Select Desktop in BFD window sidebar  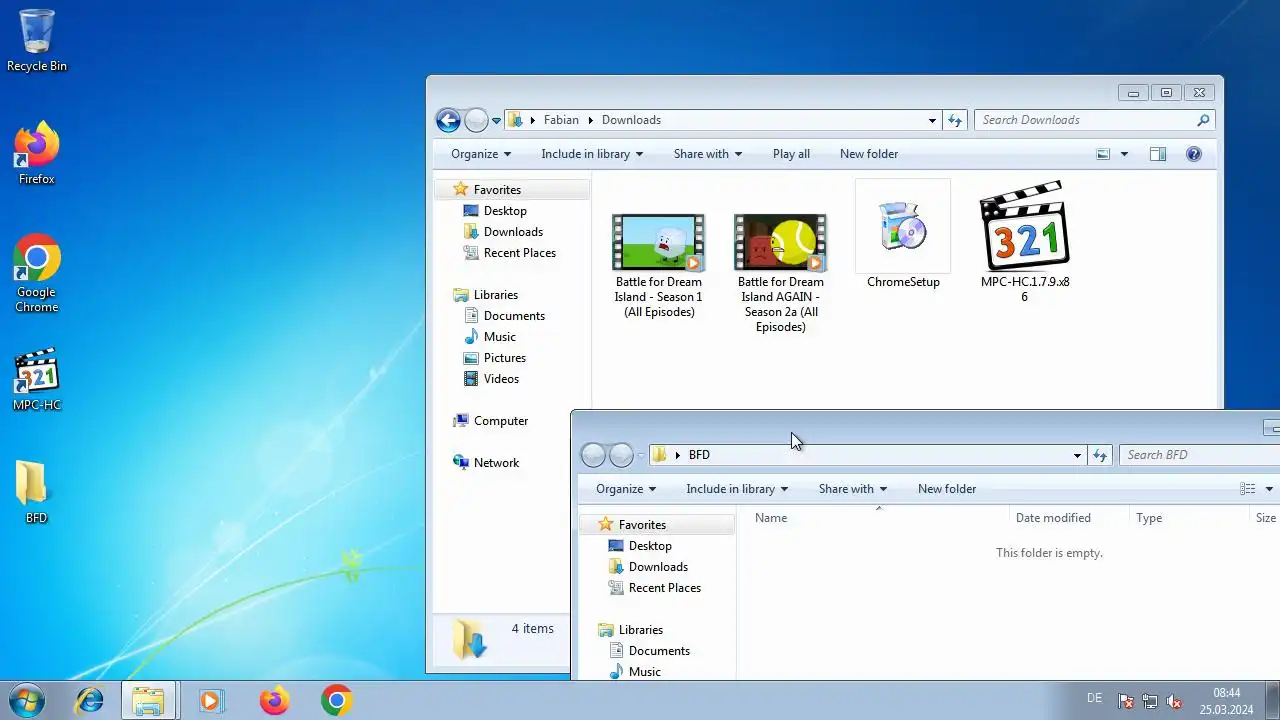pos(650,546)
